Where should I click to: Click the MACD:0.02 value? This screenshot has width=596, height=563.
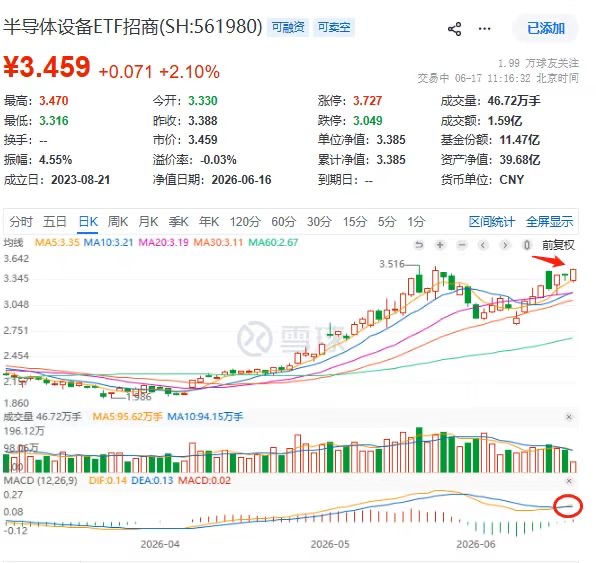pos(204,481)
